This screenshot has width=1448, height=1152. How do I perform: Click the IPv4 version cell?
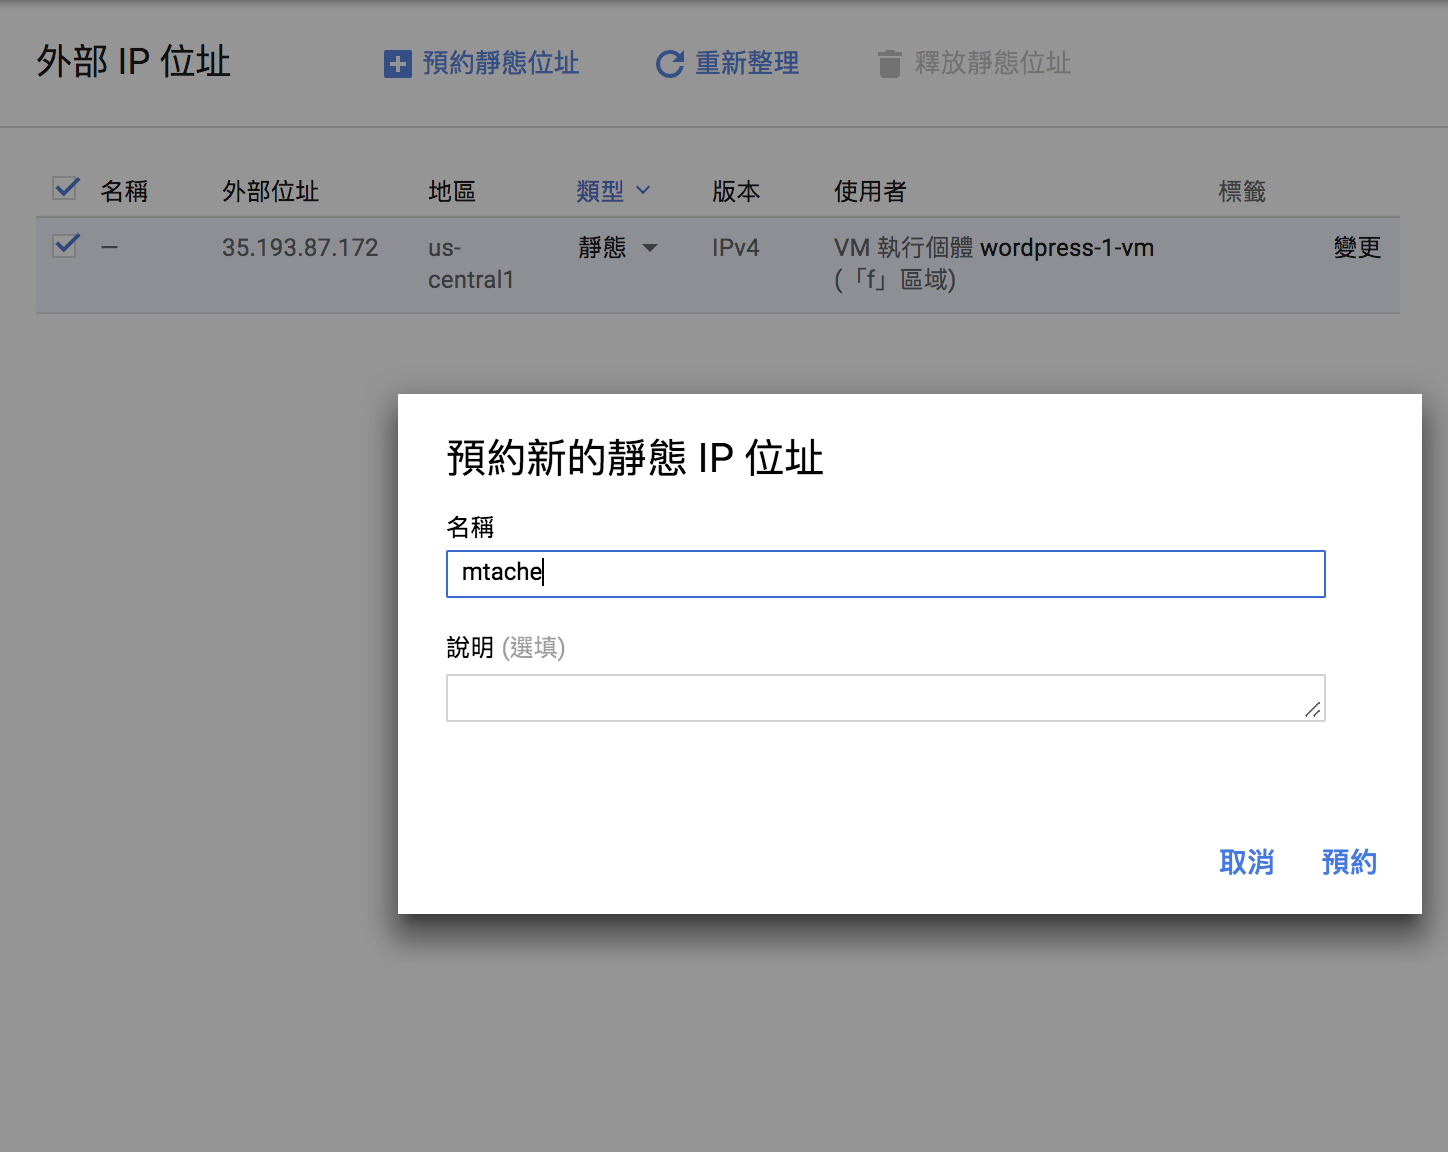pyautogui.click(x=736, y=247)
